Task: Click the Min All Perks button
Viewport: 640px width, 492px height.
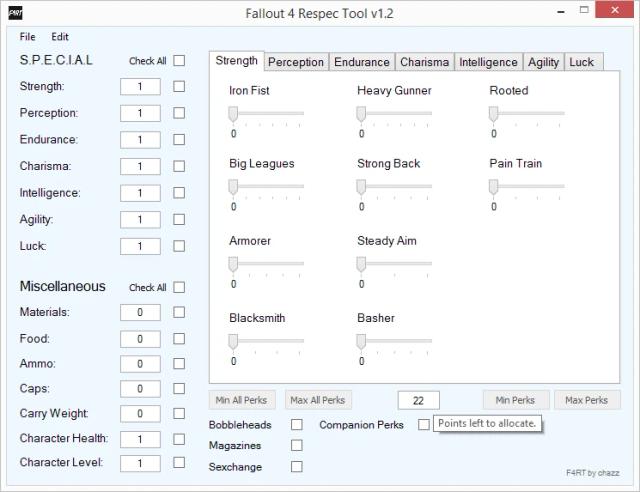Action: pyautogui.click(x=242, y=400)
